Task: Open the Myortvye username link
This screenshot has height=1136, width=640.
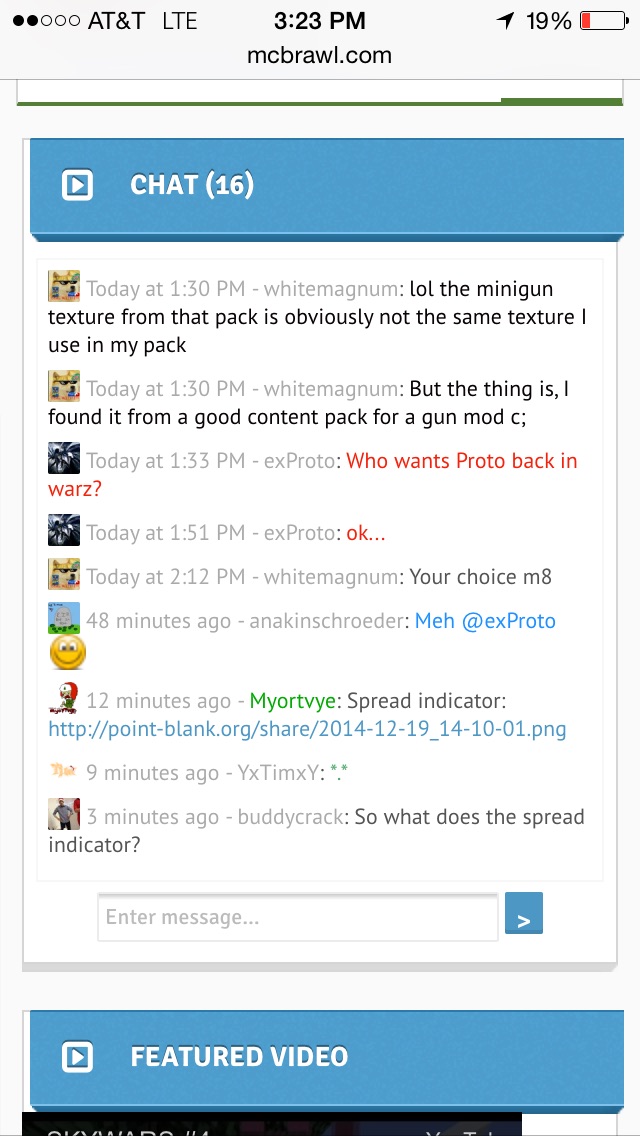Action: point(293,701)
